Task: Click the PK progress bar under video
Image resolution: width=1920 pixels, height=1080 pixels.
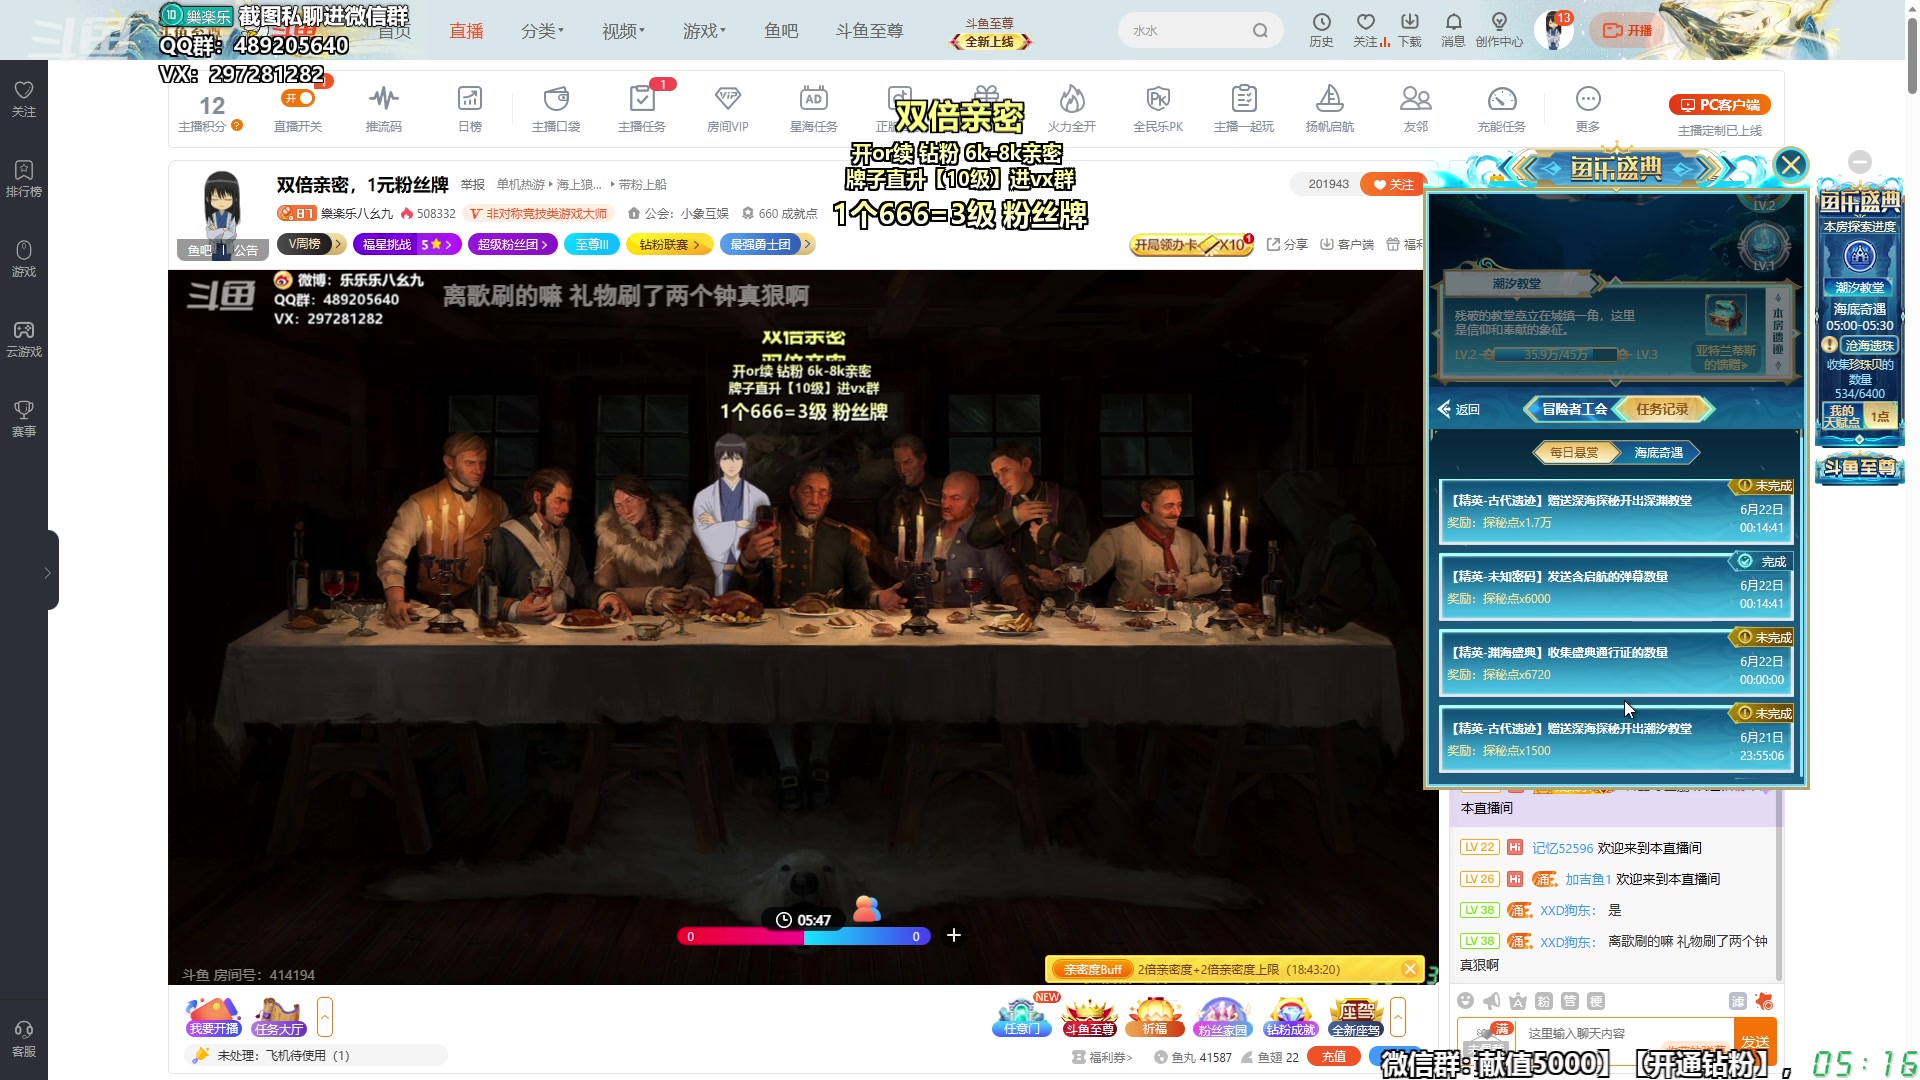Action: (804, 937)
